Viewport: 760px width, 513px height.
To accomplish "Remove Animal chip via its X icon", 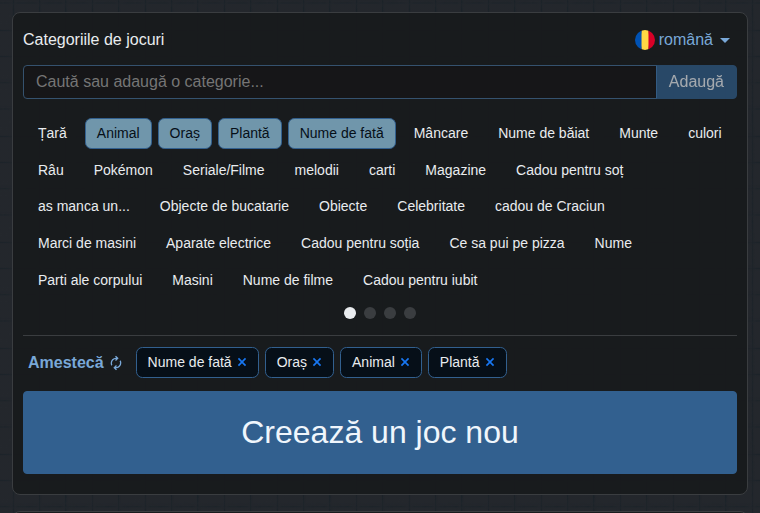I will [405, 362].
